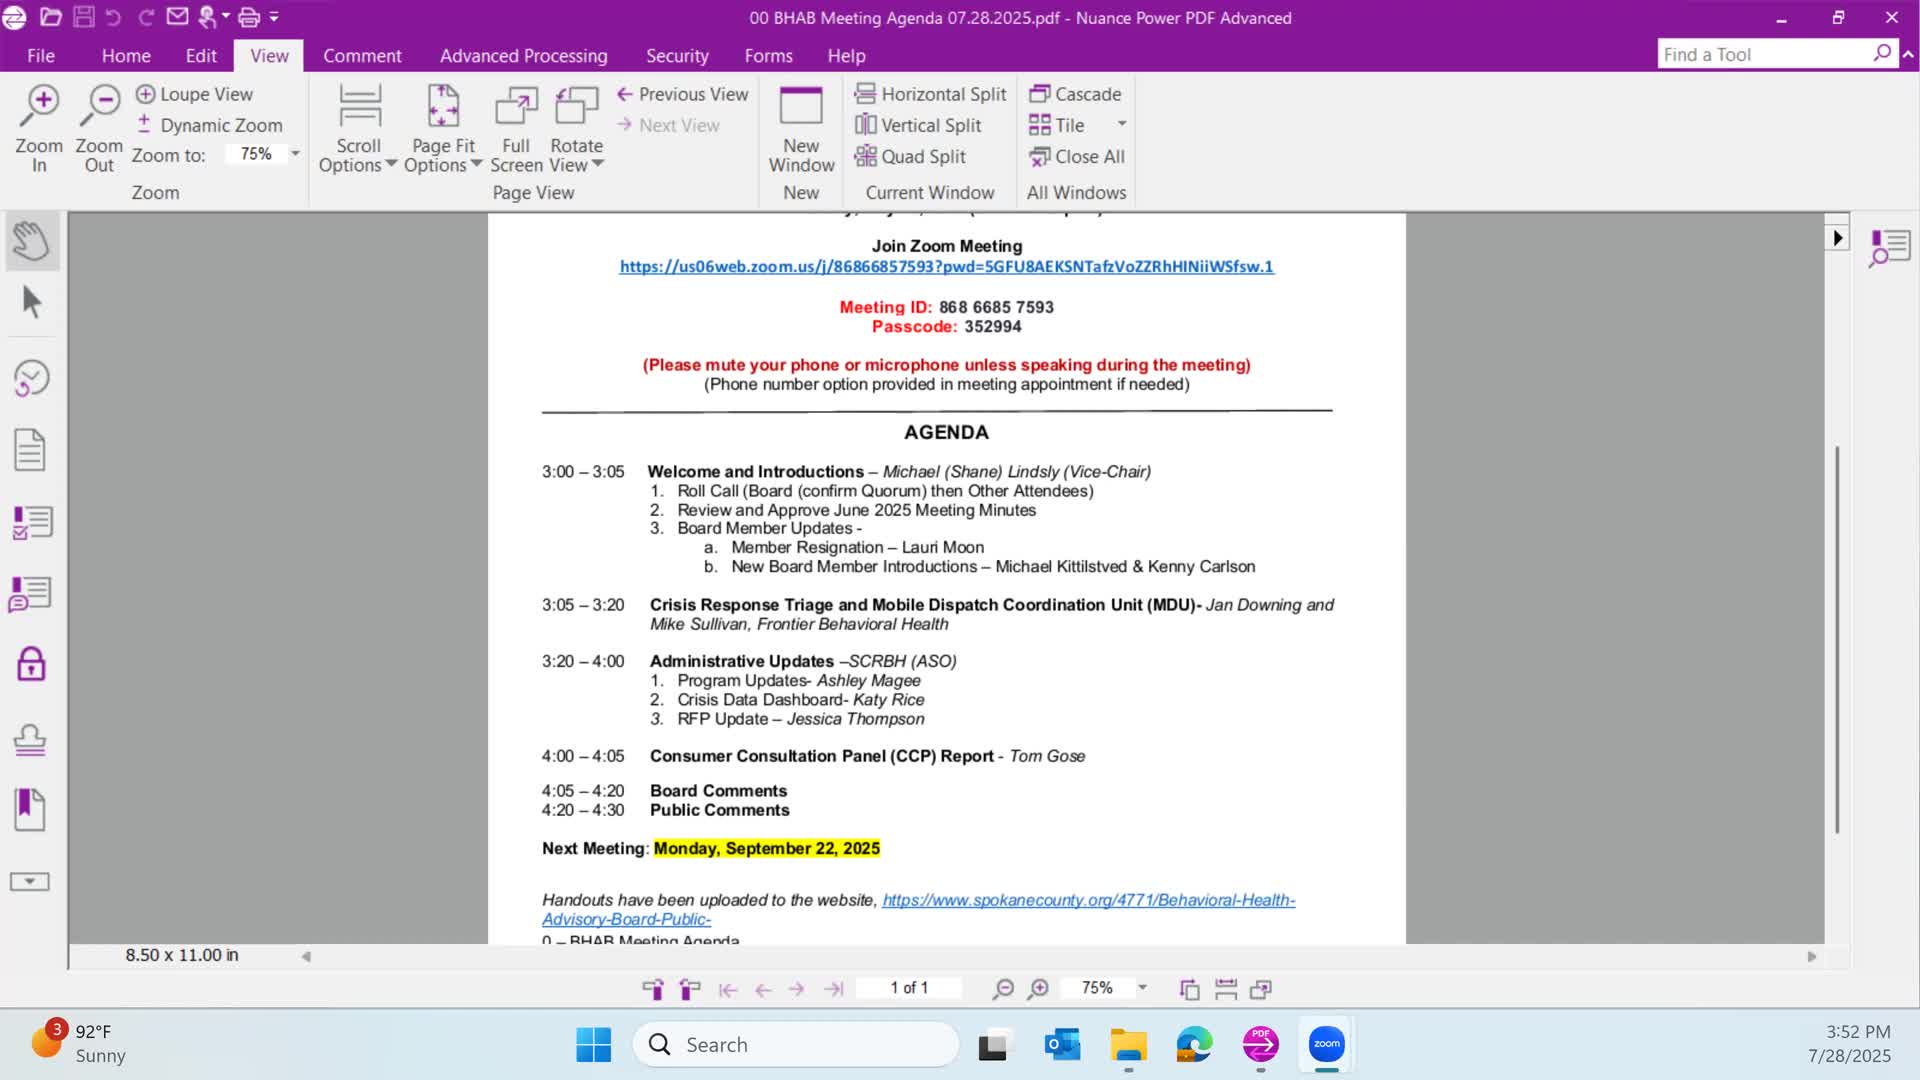Toggle Horizontal Split view

(931, 94)
